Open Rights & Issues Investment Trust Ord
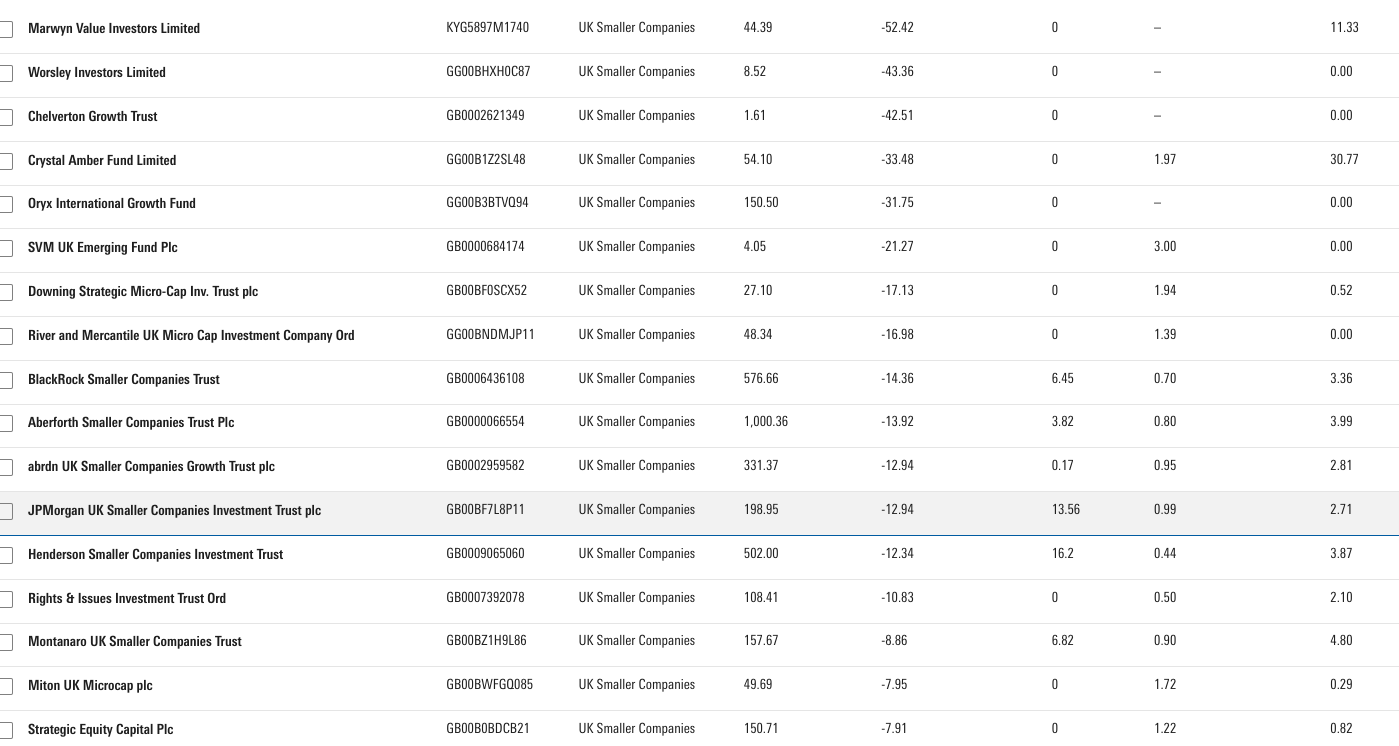 coord(127,598)
